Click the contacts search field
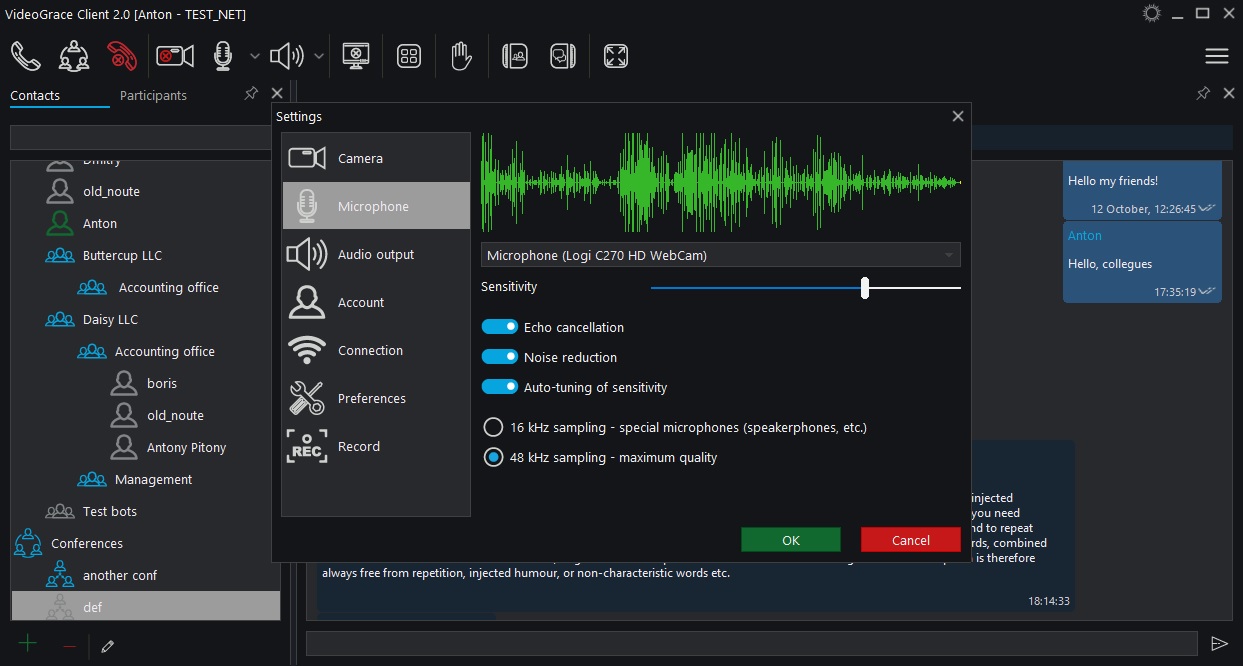The image size is (1243, 666). [141, 137]
